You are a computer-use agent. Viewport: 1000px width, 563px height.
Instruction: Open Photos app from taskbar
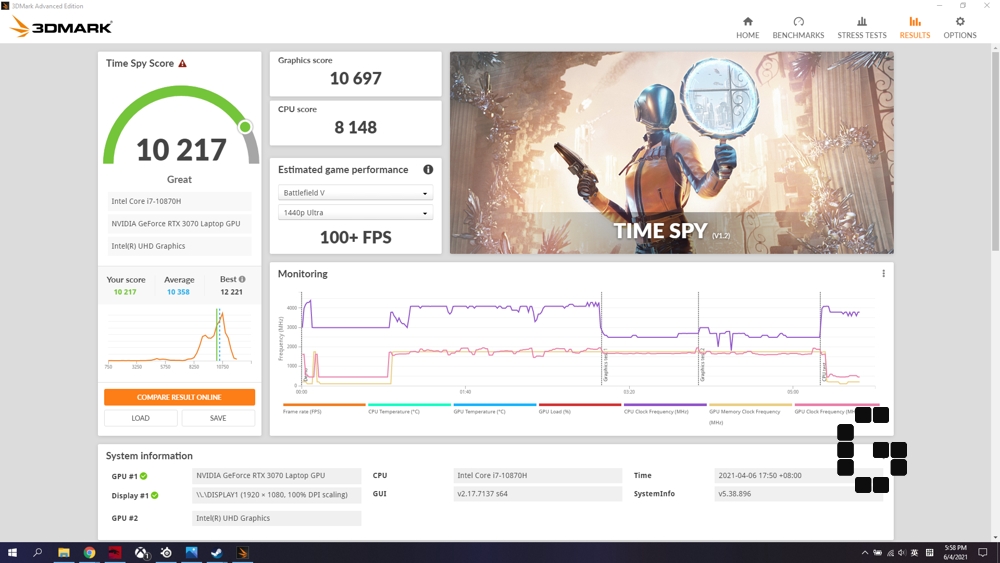tap(191, 552)
